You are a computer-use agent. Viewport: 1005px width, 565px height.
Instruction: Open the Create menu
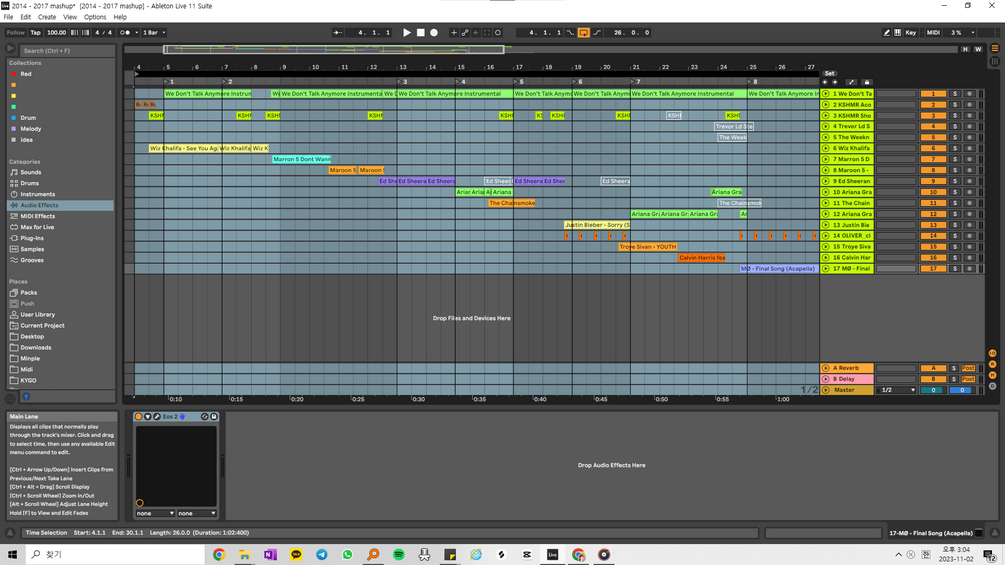coord(47,17)
